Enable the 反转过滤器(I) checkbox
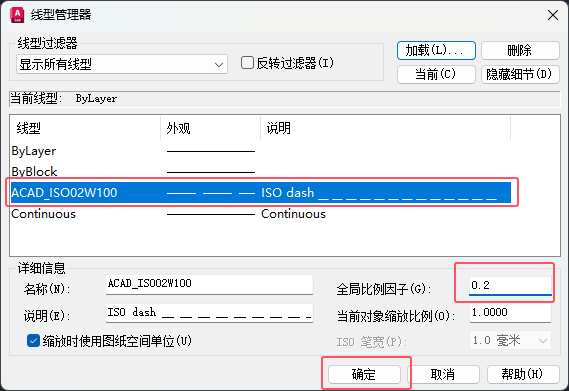Image resolution: width=569 pixels, height=391 pixels. coord(247,63)
